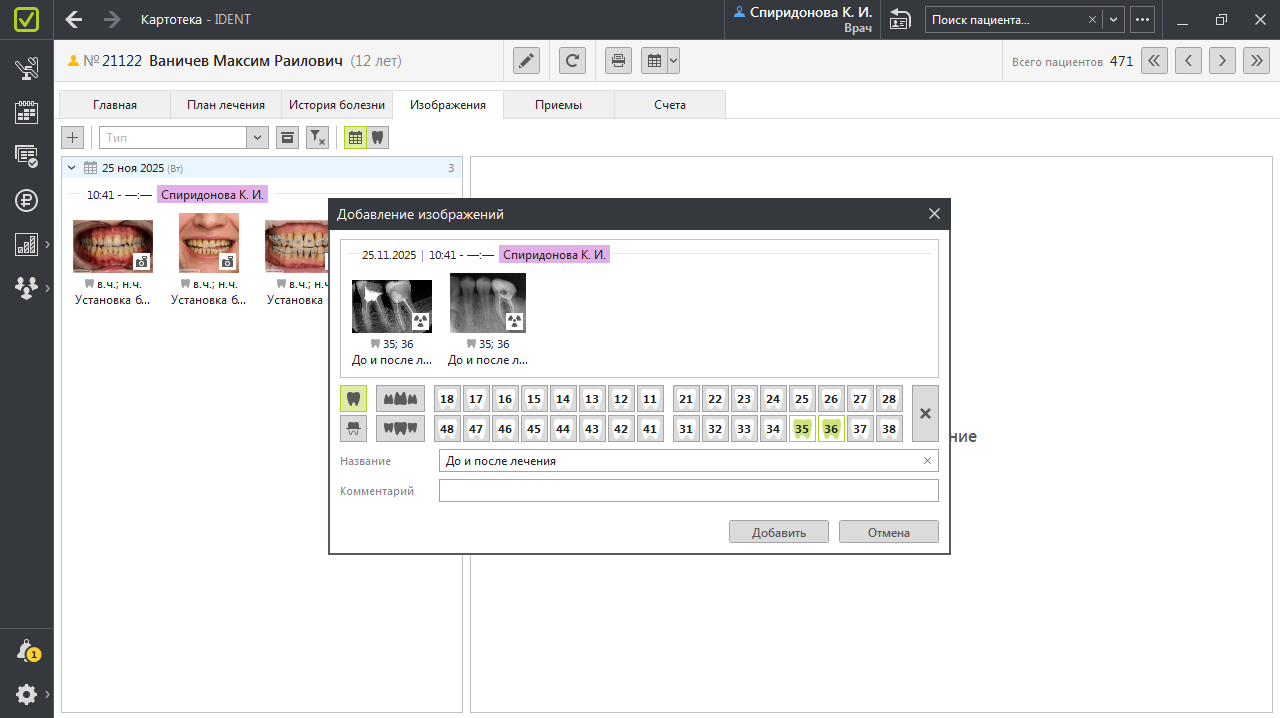
Task: Collapse the 25 ноя 2025 date group
Action: tap(72, 168)
